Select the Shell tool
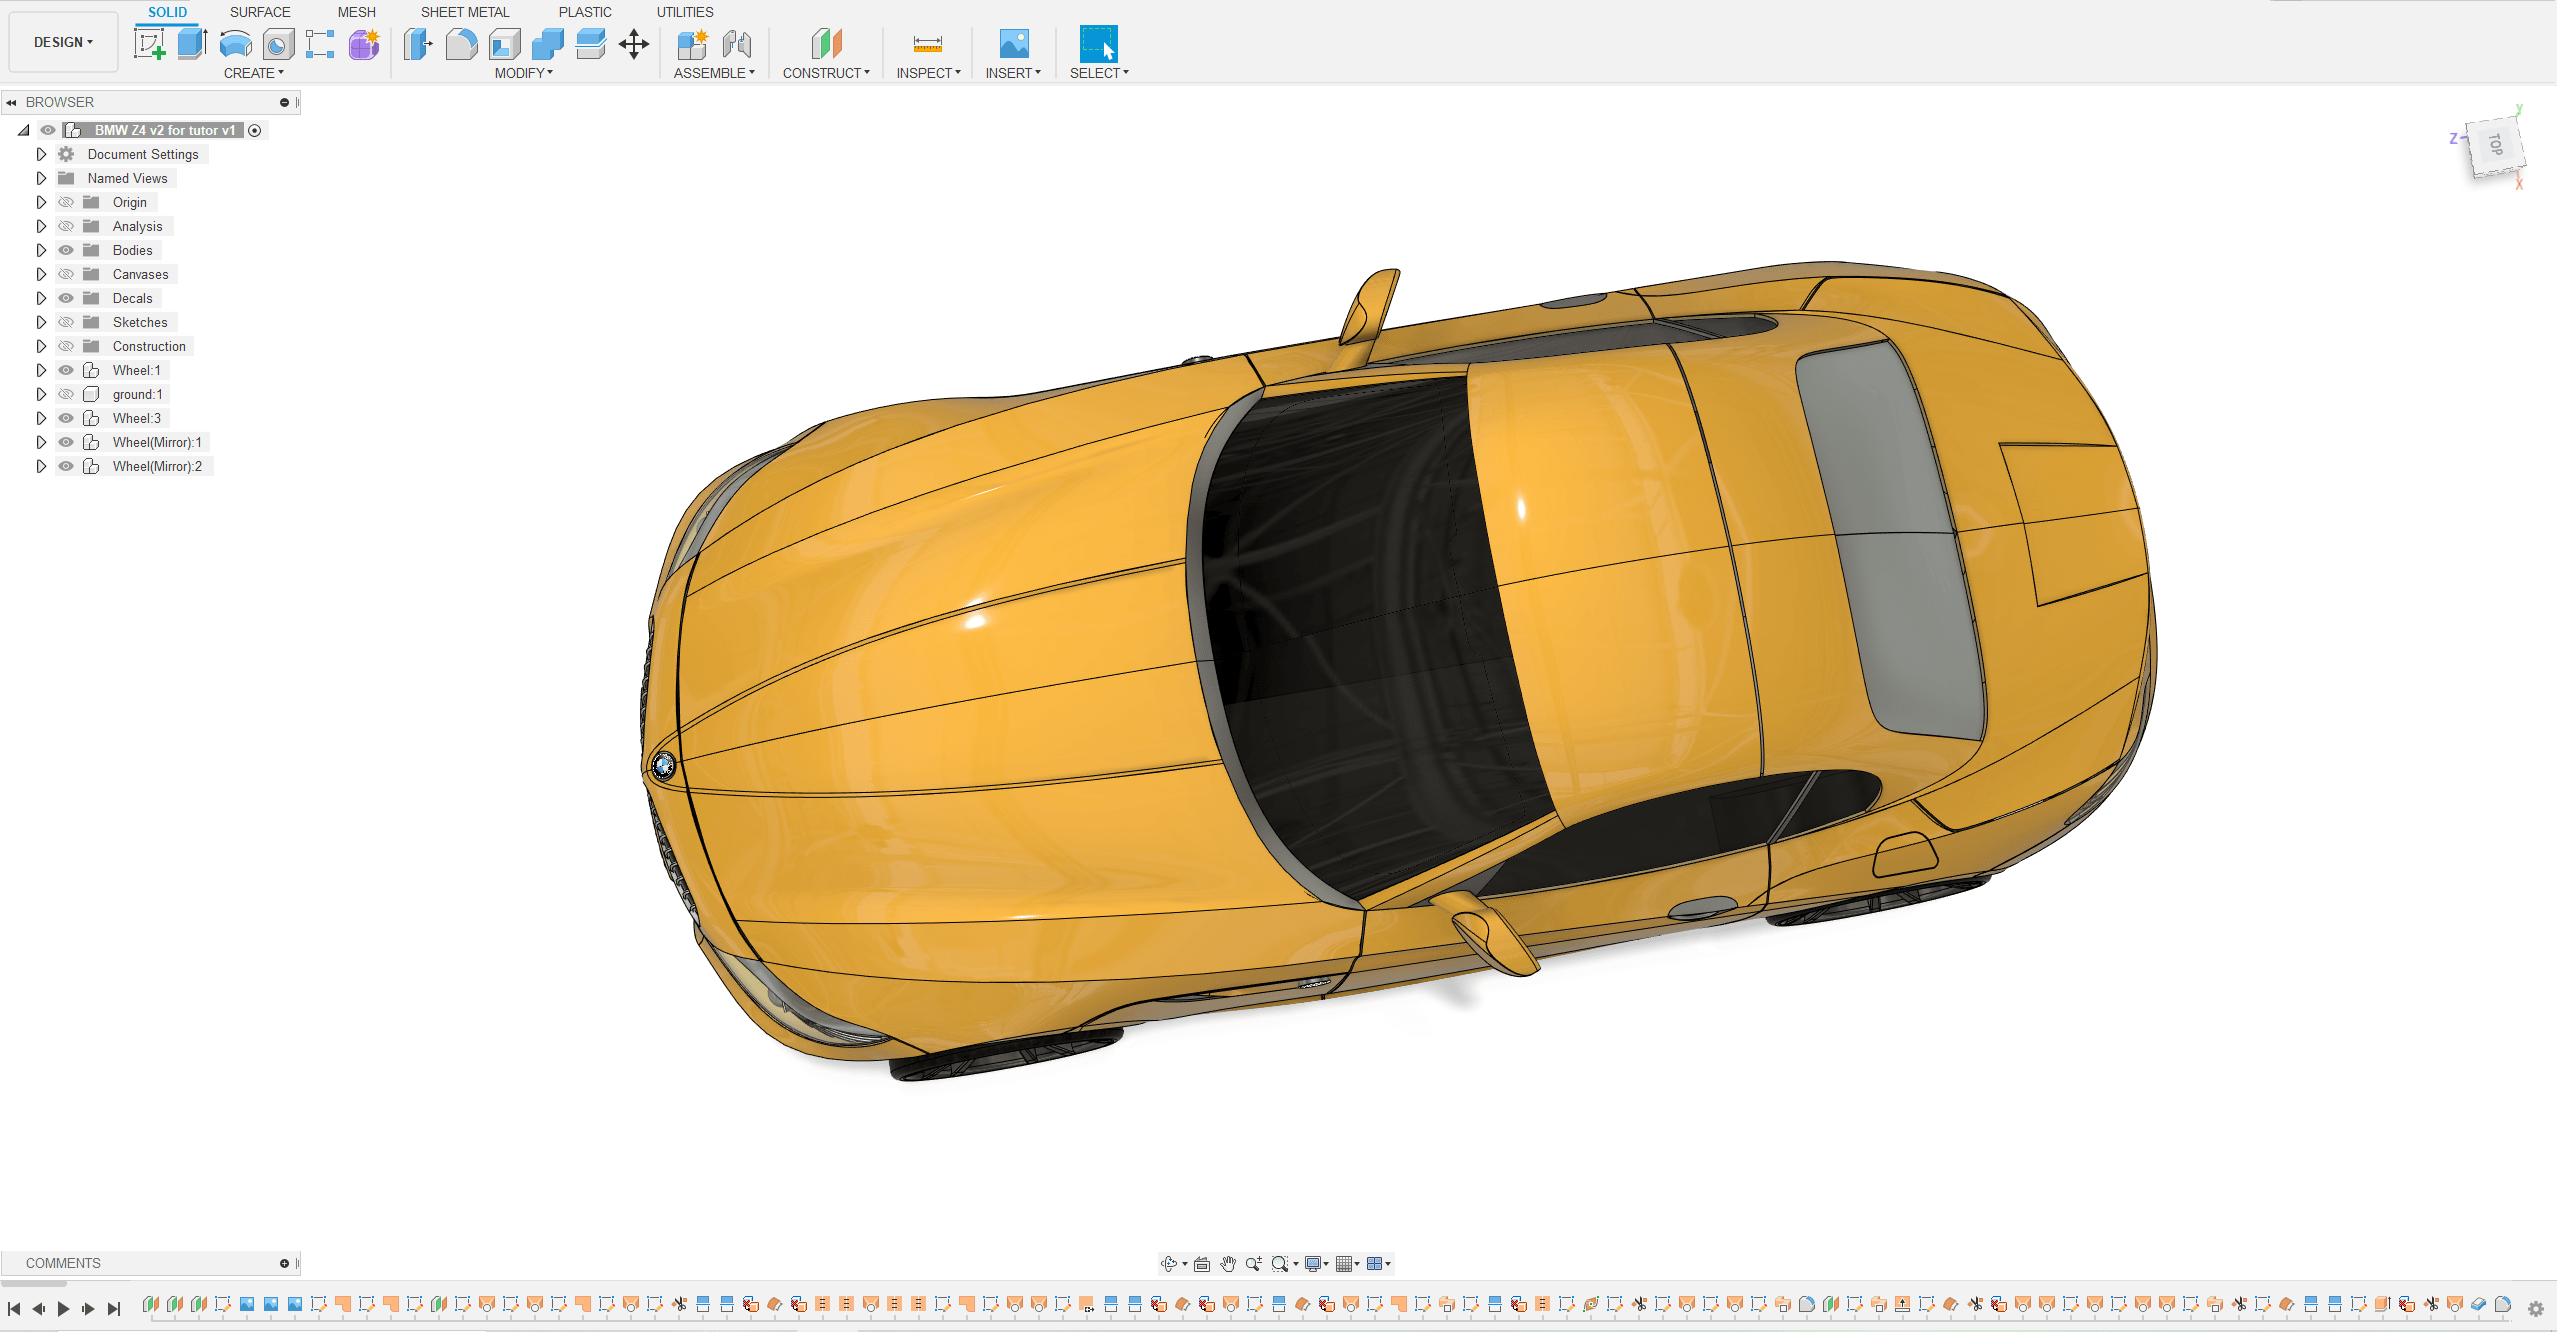Viewport: 2557px width, 1332px height. (x=505, y=44)
